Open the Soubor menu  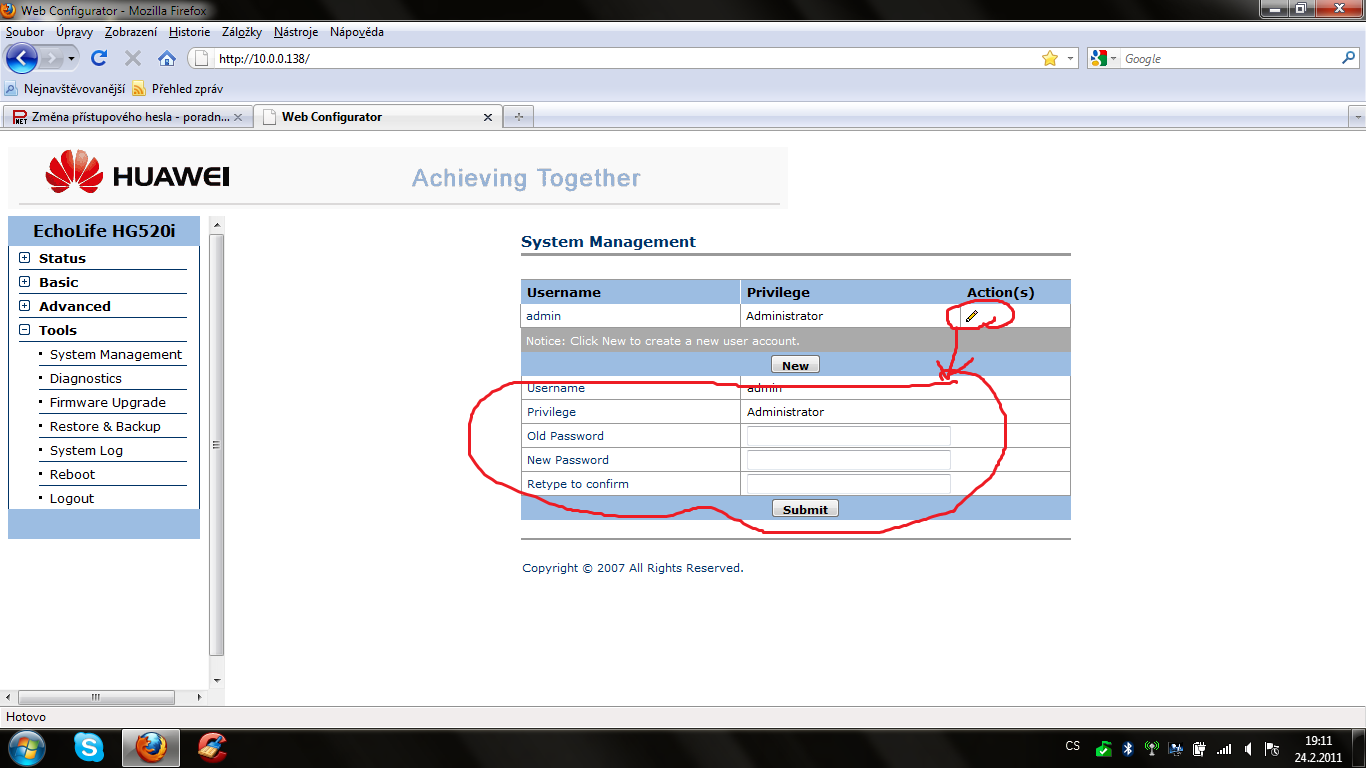tap(25, 32)
